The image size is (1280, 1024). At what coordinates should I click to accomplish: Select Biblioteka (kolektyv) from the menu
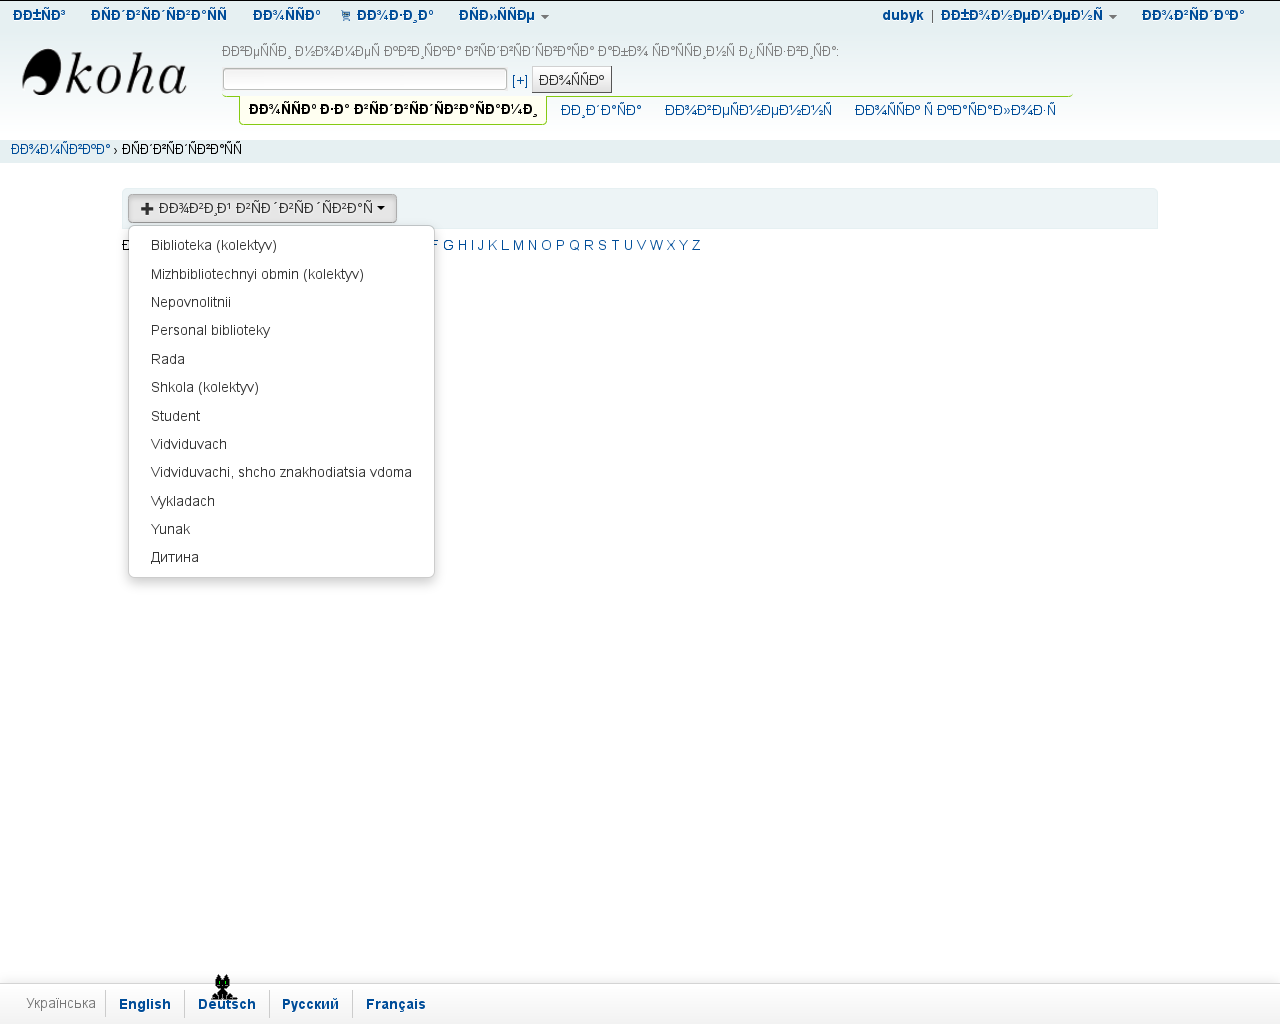213,245
